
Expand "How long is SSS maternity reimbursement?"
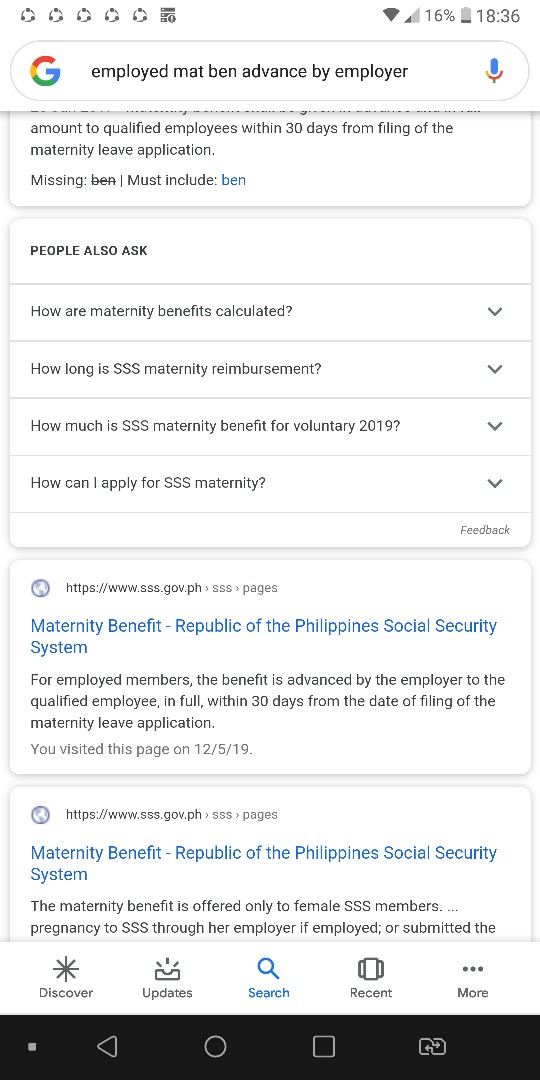click(x=270, y=368)
